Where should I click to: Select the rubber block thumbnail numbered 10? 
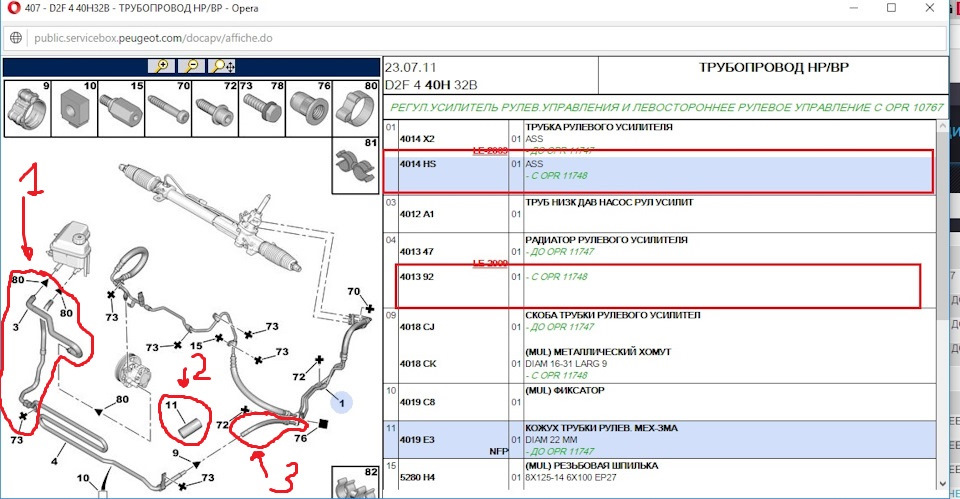tap(75, 110)
